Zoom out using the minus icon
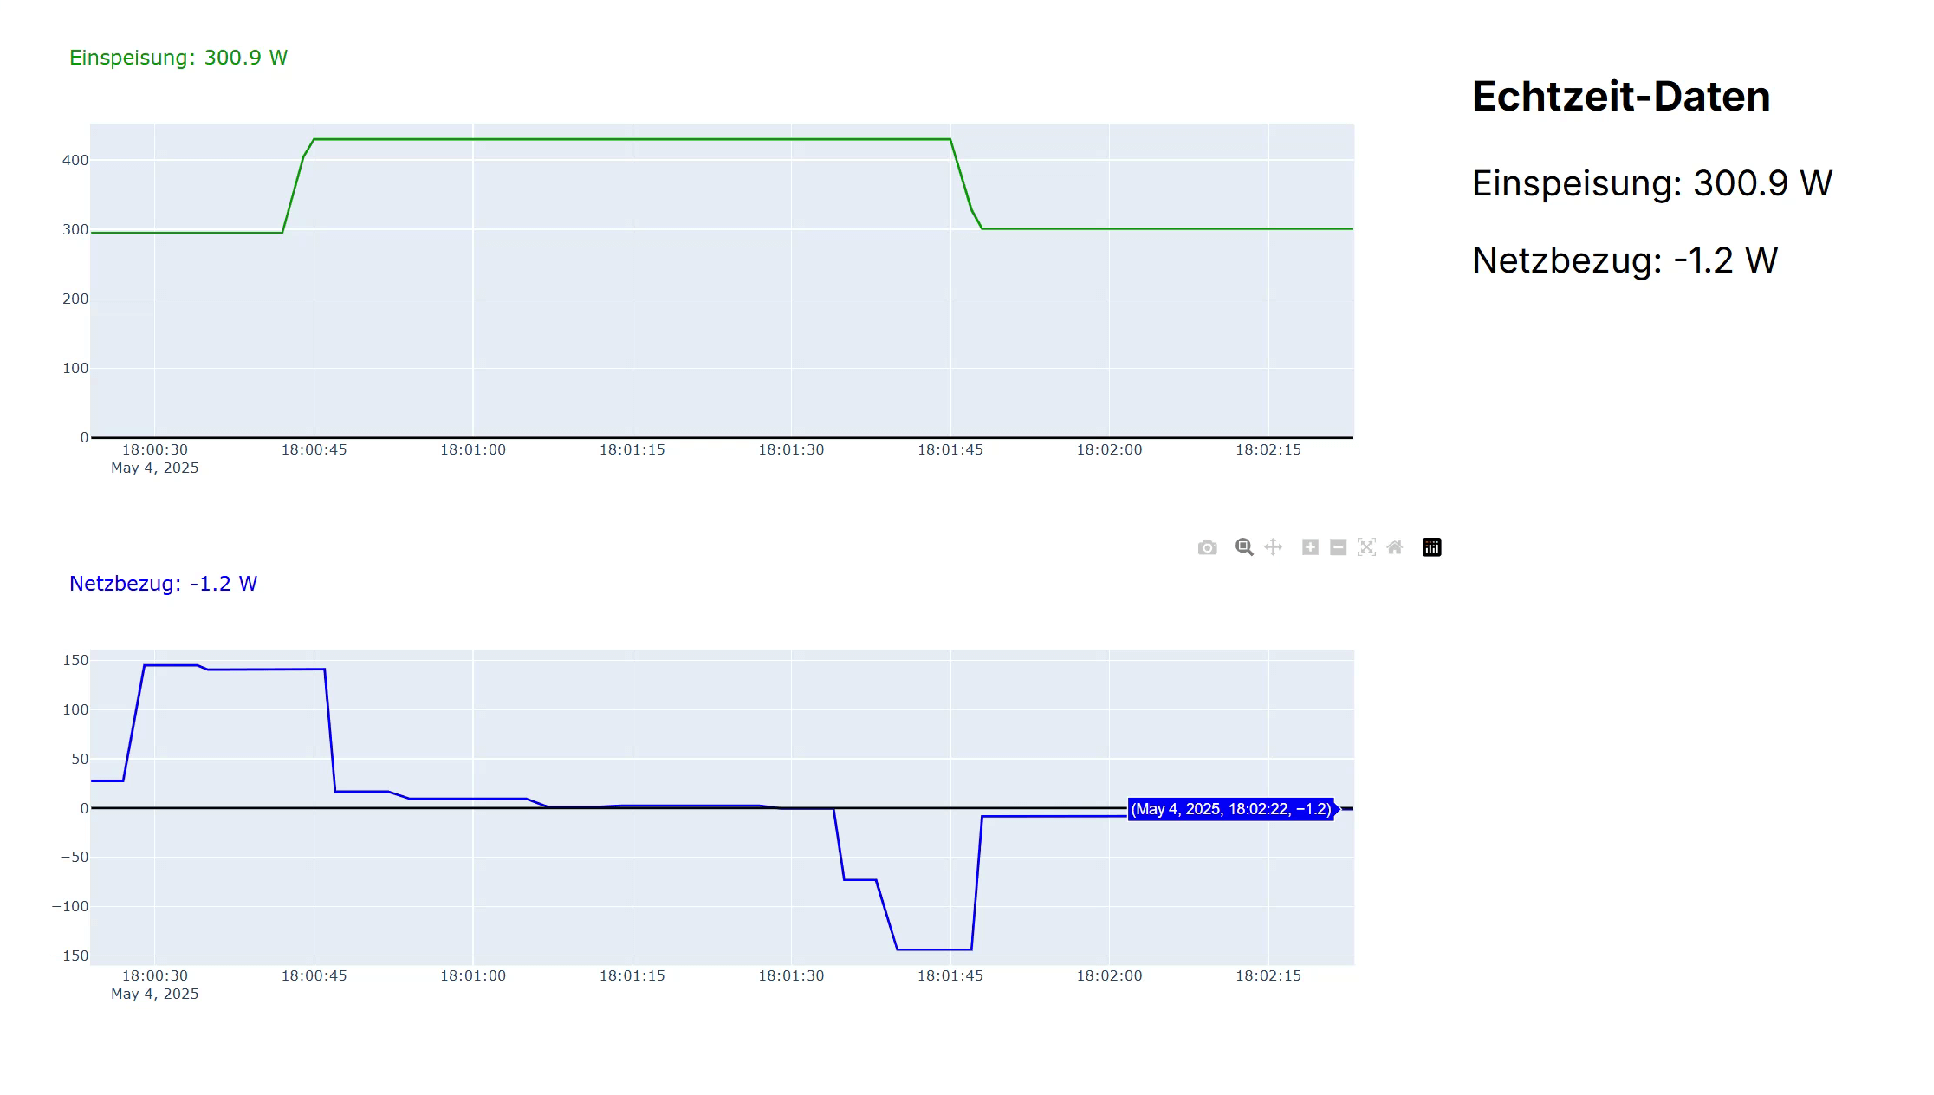Viewport: 1934px width, 1095px height. pyautogui.click(x=1338, y=547)
